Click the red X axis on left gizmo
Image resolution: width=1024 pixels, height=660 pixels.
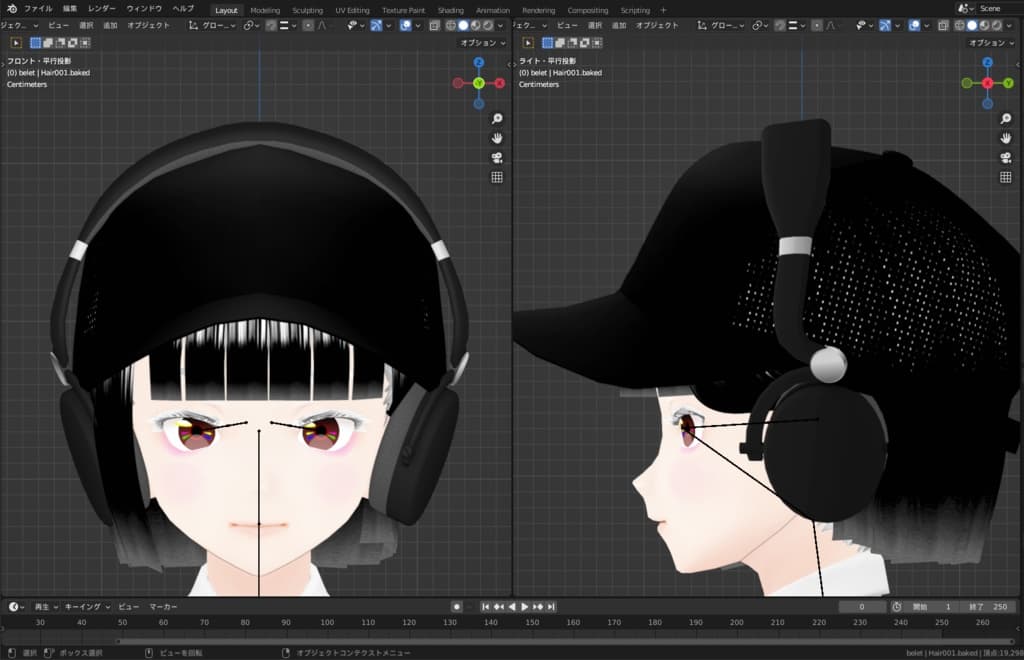pos(500,83)
